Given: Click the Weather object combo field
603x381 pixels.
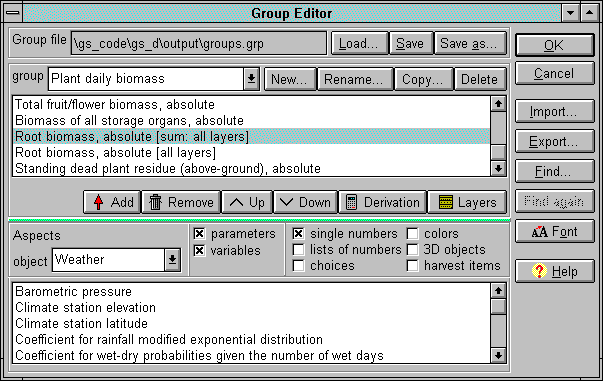Looking at the screenshot, I should pos(109,260).
